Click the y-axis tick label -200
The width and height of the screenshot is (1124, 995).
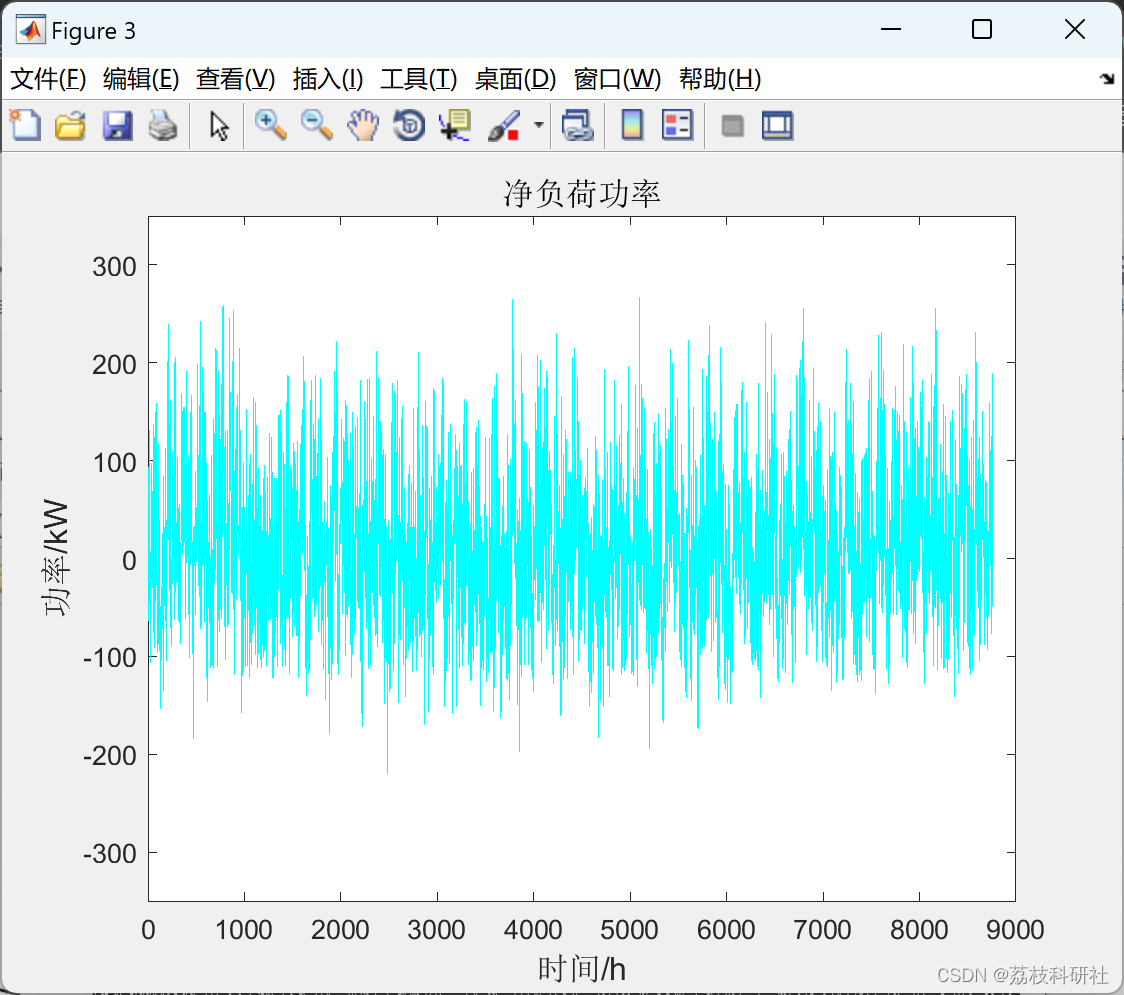coord(110,756)
